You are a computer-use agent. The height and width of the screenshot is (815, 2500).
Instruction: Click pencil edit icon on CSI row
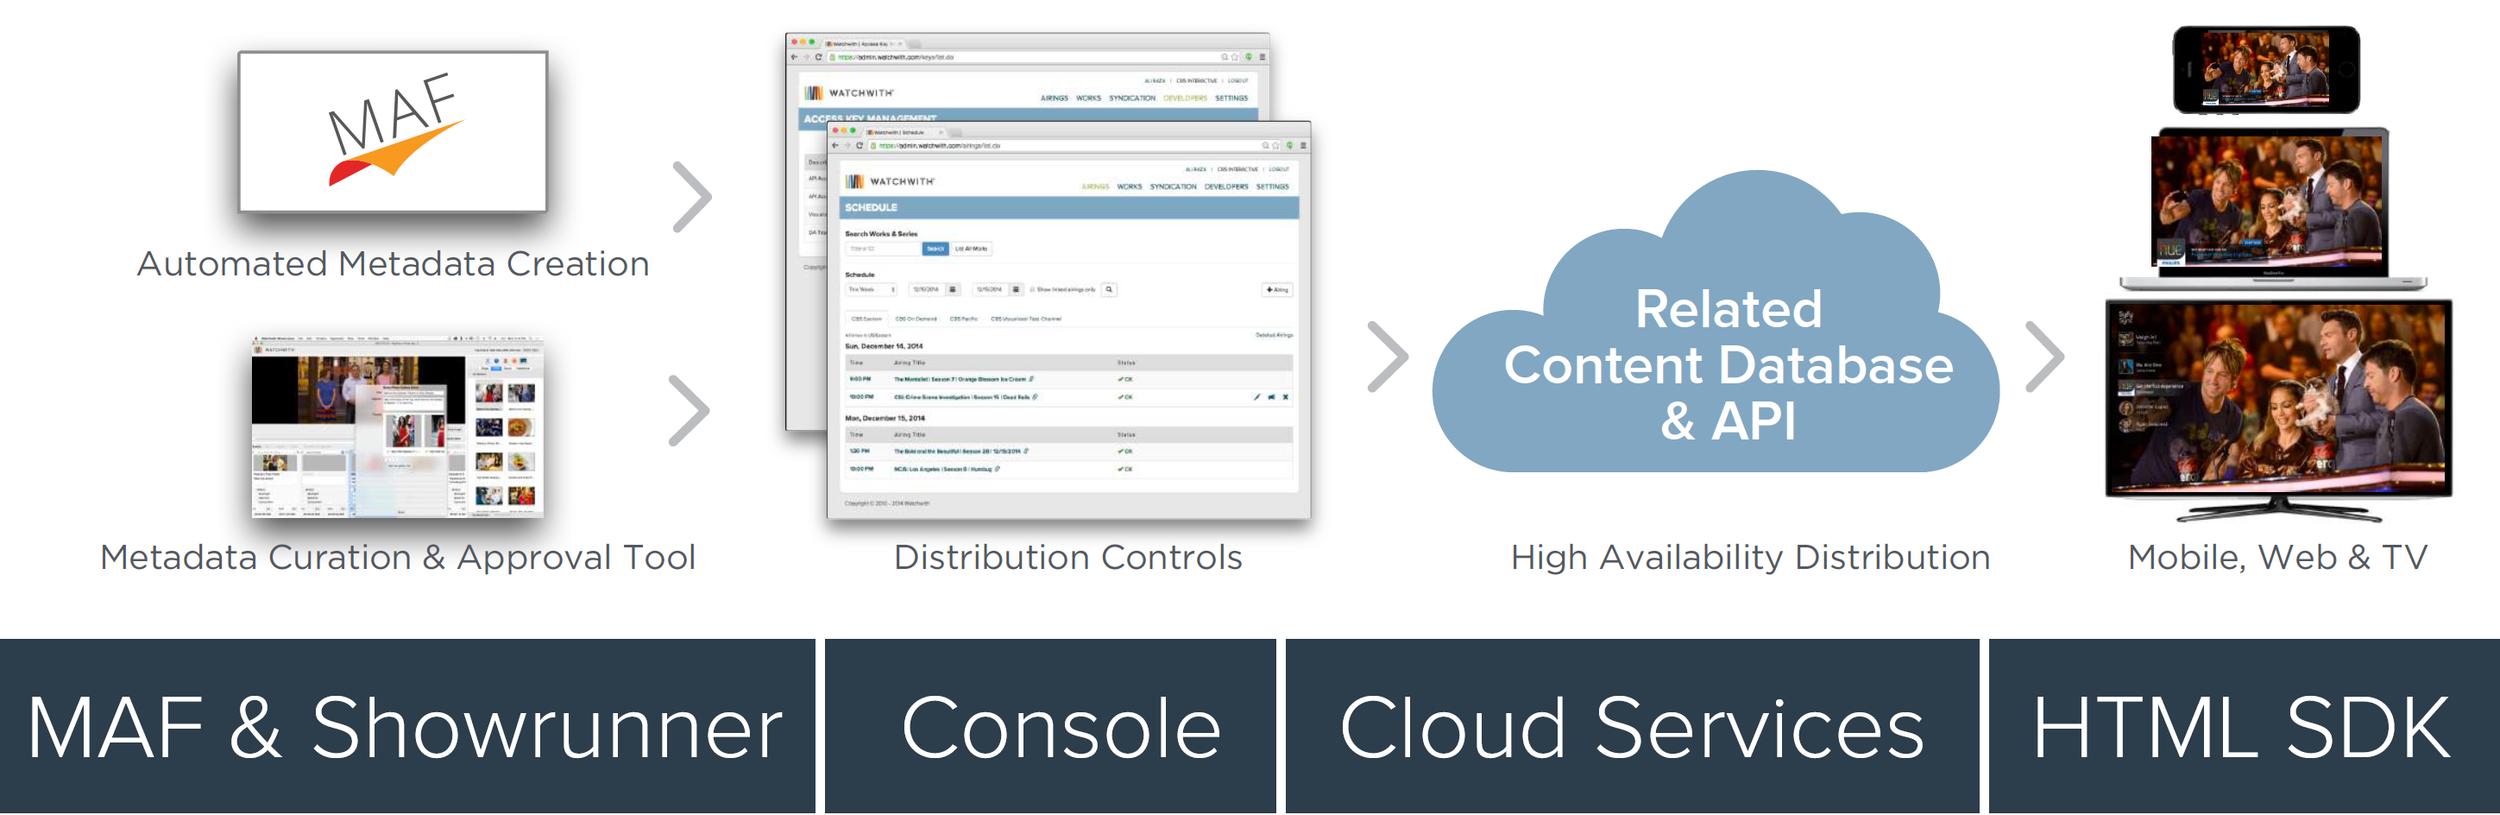[x=1257, y=397]
